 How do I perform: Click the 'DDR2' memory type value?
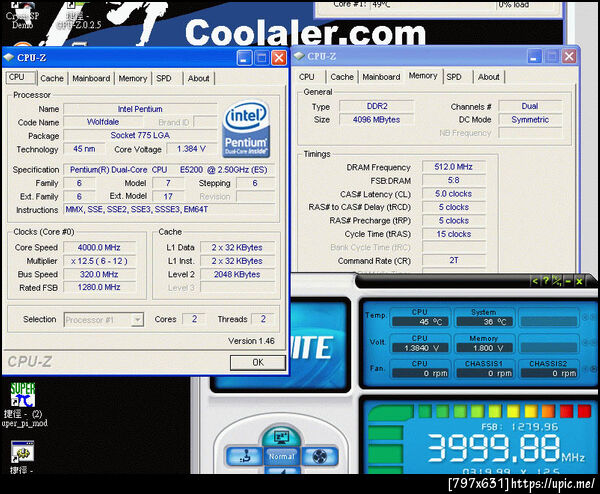pos(377,106)
